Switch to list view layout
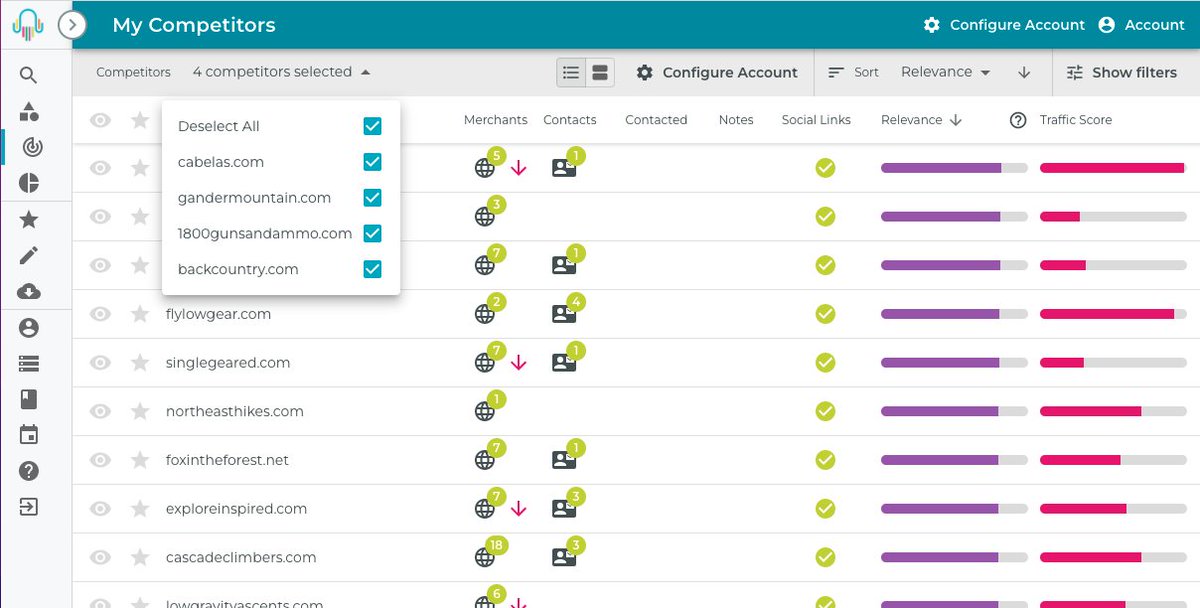This screenshot has height=608, width=1200. pyautogui.click(x=571, y=72)
